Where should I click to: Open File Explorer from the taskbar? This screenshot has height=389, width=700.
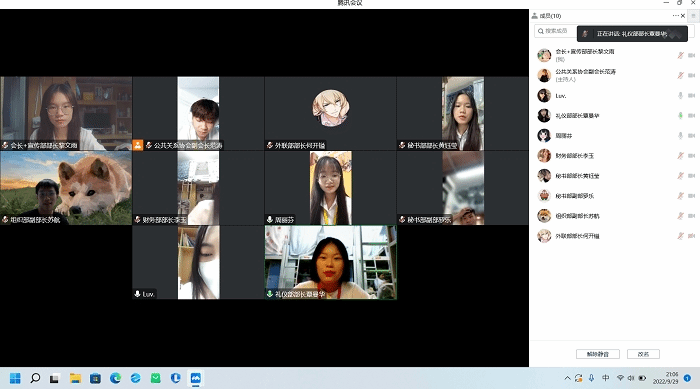click(75, 378)
